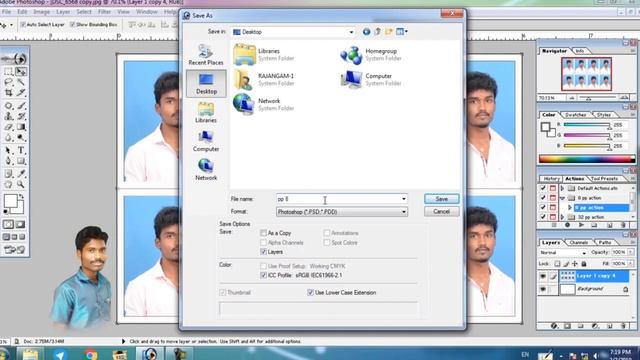
Task: Switch to the Channels tab
Action: (578, 242)
